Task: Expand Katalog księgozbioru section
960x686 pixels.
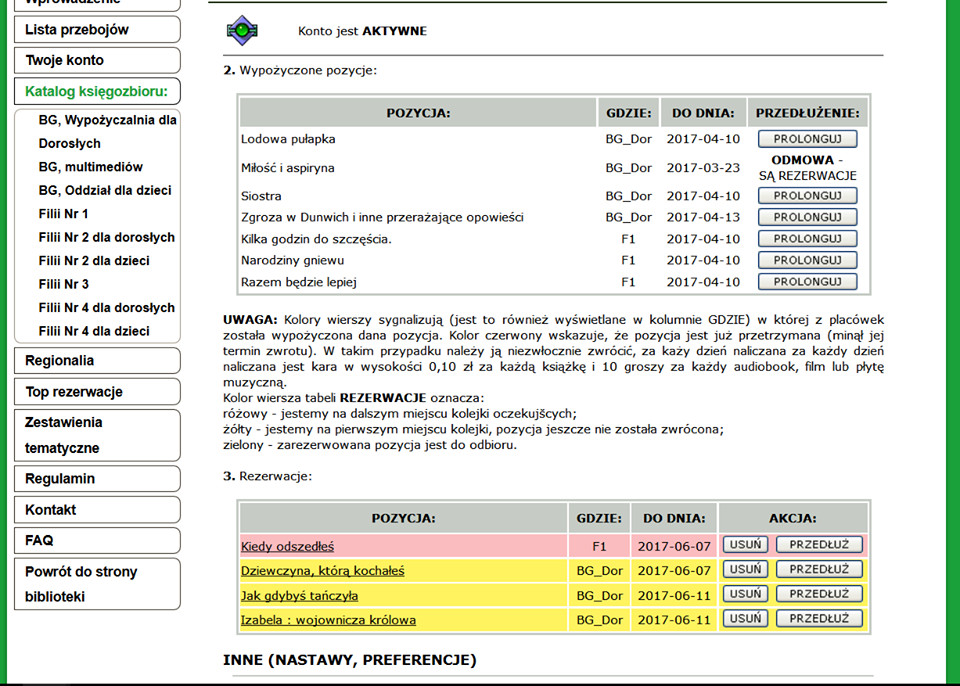Action: (x=96, y=92)
